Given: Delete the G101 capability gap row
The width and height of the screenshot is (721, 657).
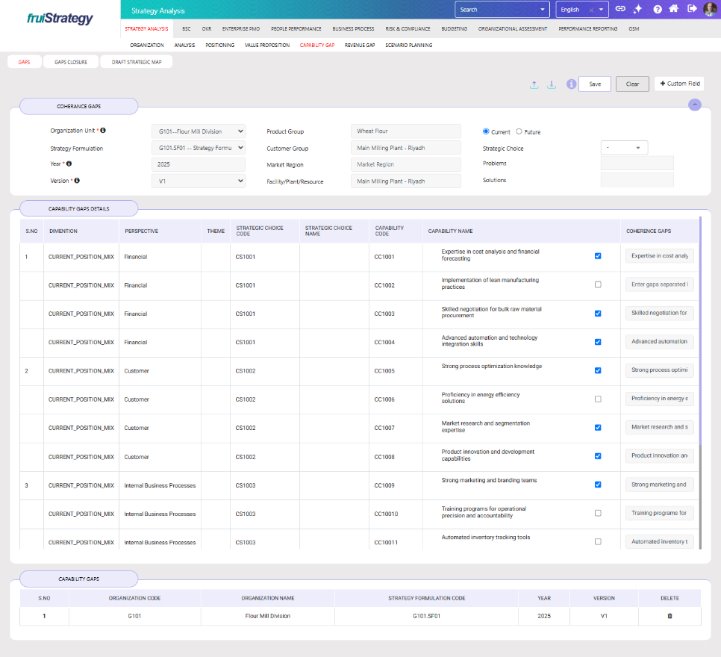Looking at the screenshot, I should 669,616.
